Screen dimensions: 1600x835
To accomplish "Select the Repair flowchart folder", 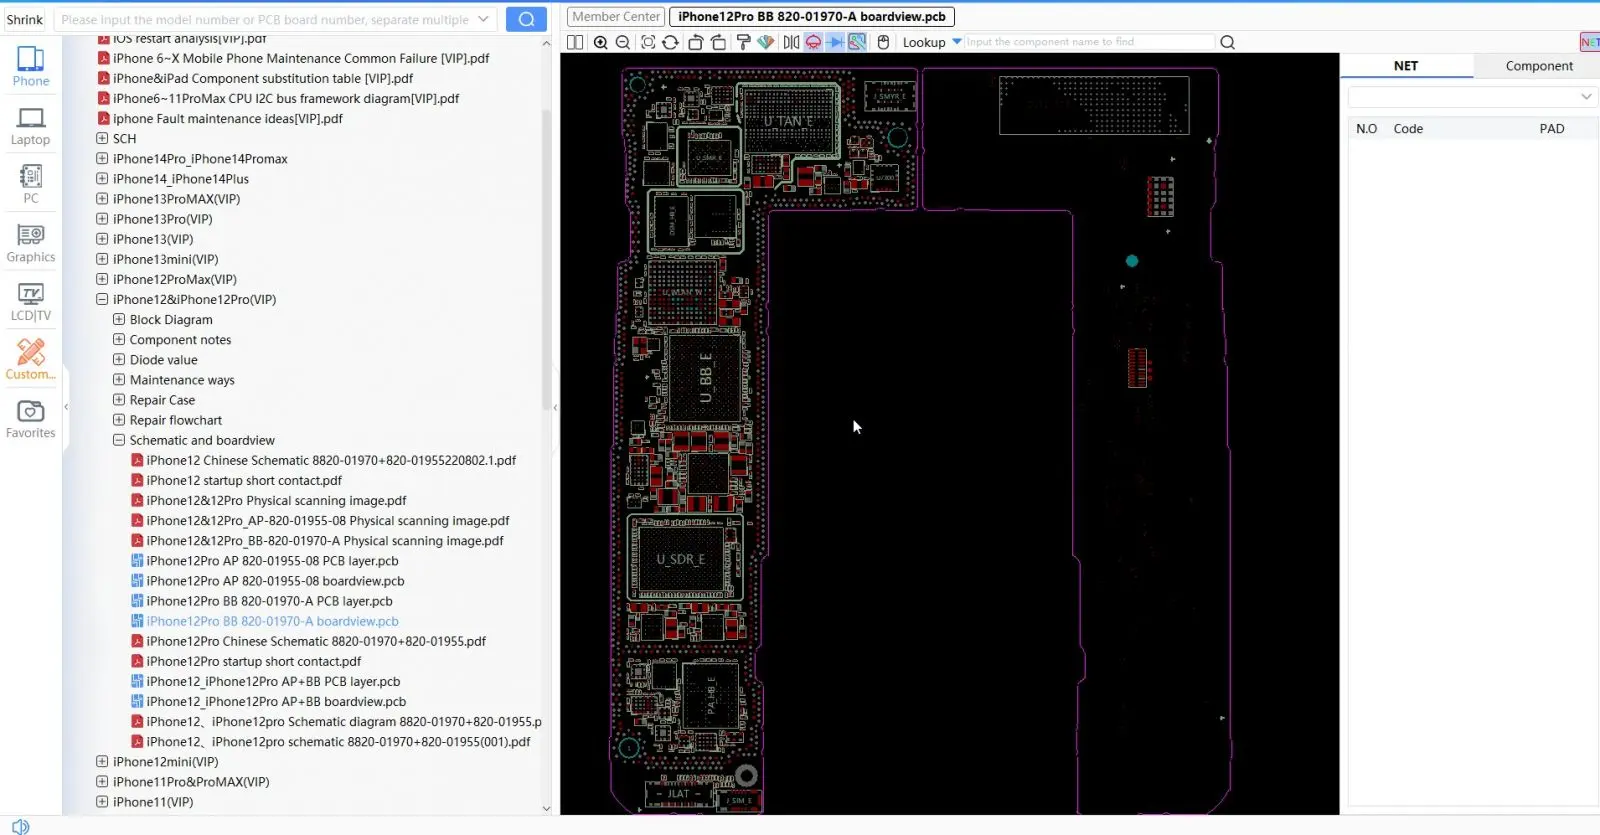I will click(x=176, y=420).
